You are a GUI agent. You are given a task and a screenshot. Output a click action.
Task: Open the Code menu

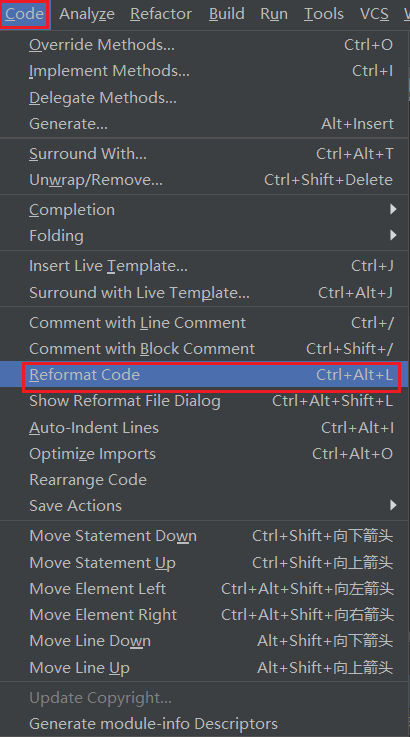coord(24,14)
